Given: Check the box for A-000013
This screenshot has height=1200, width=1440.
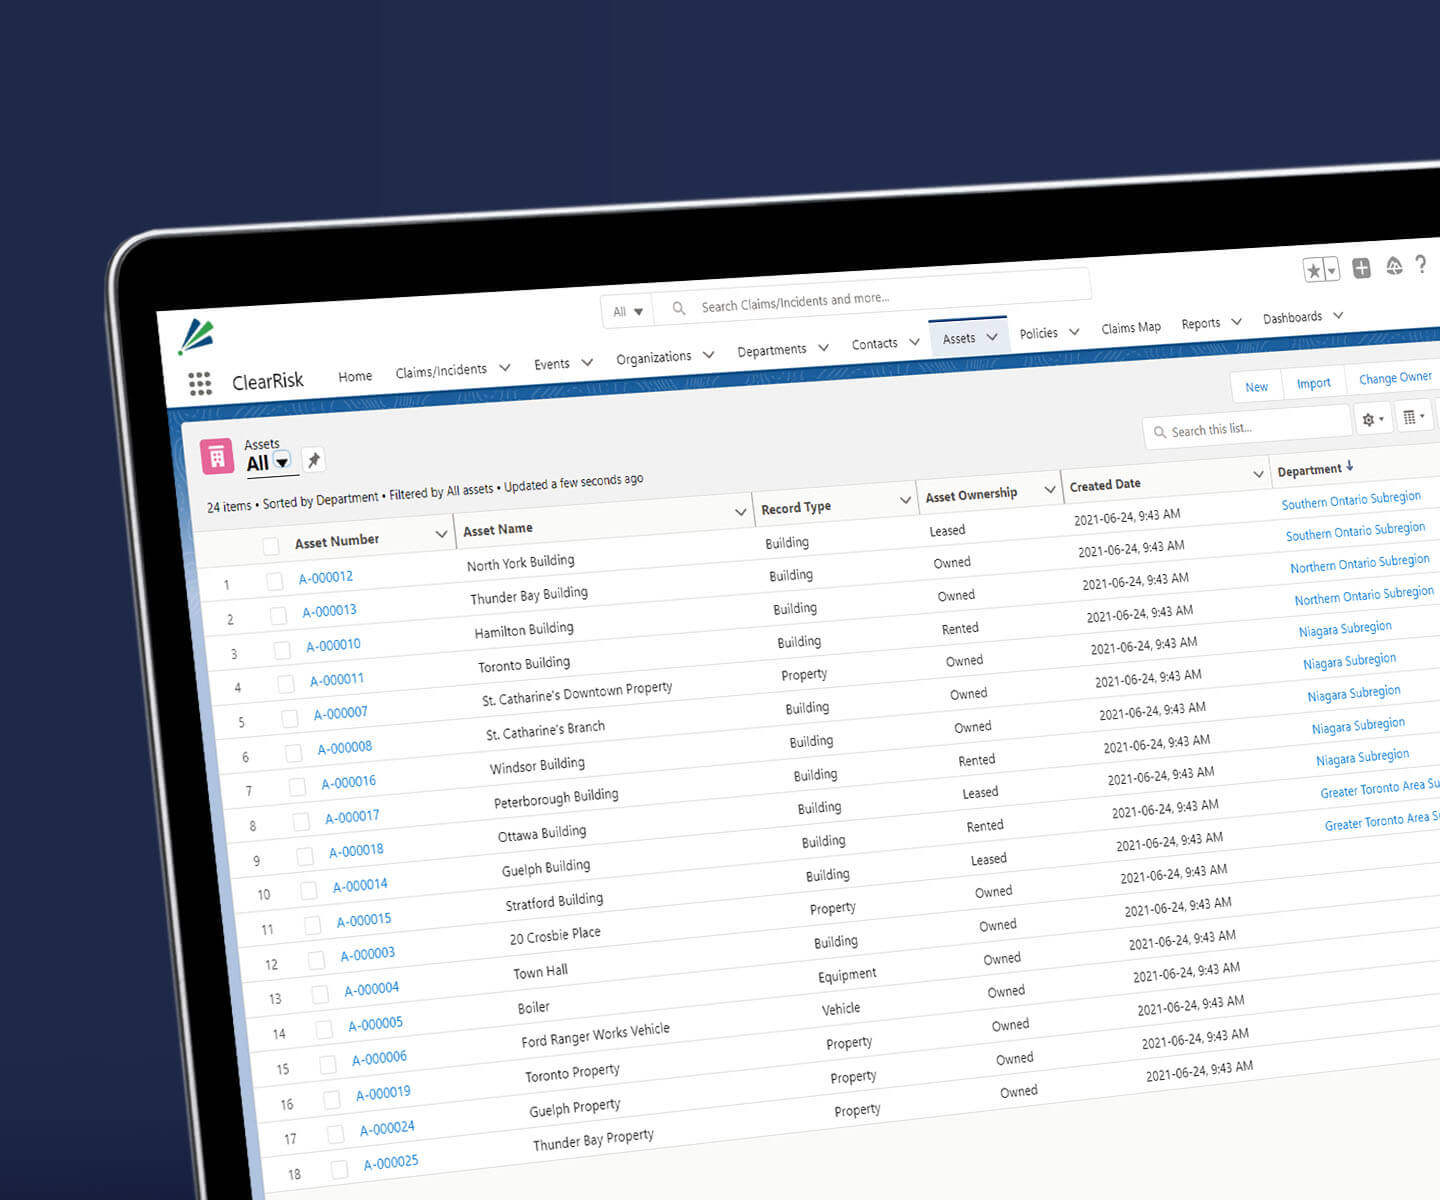Looking at the screenshot, I should point(278,616).
